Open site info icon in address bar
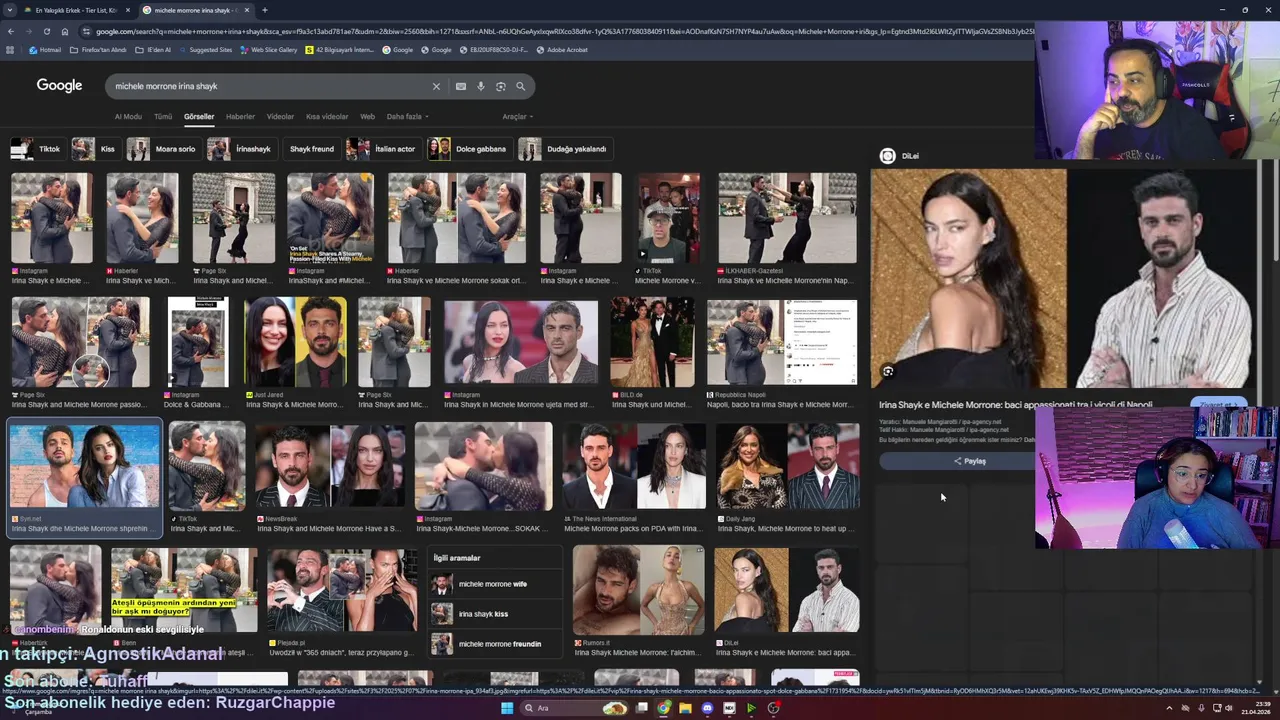Image resolution: width=1280 pixels, height=720 pixels. coord(87,31)
